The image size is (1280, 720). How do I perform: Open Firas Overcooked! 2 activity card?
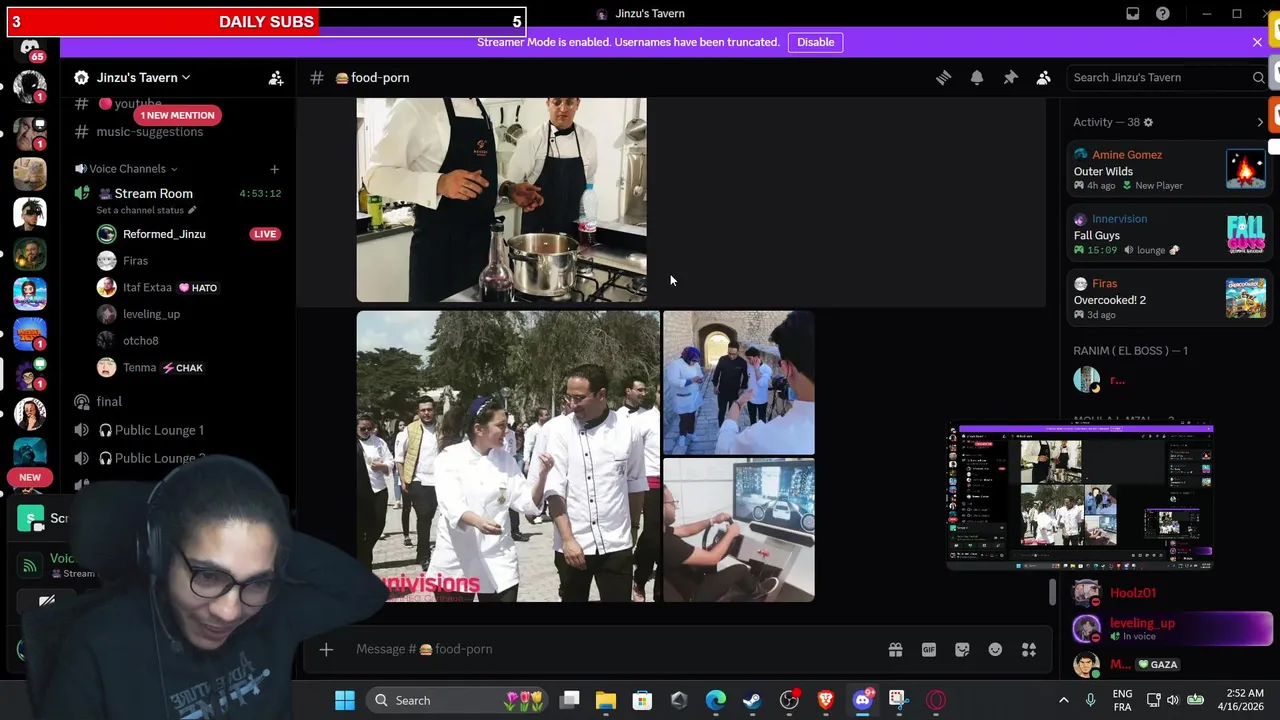[1168, 298]
